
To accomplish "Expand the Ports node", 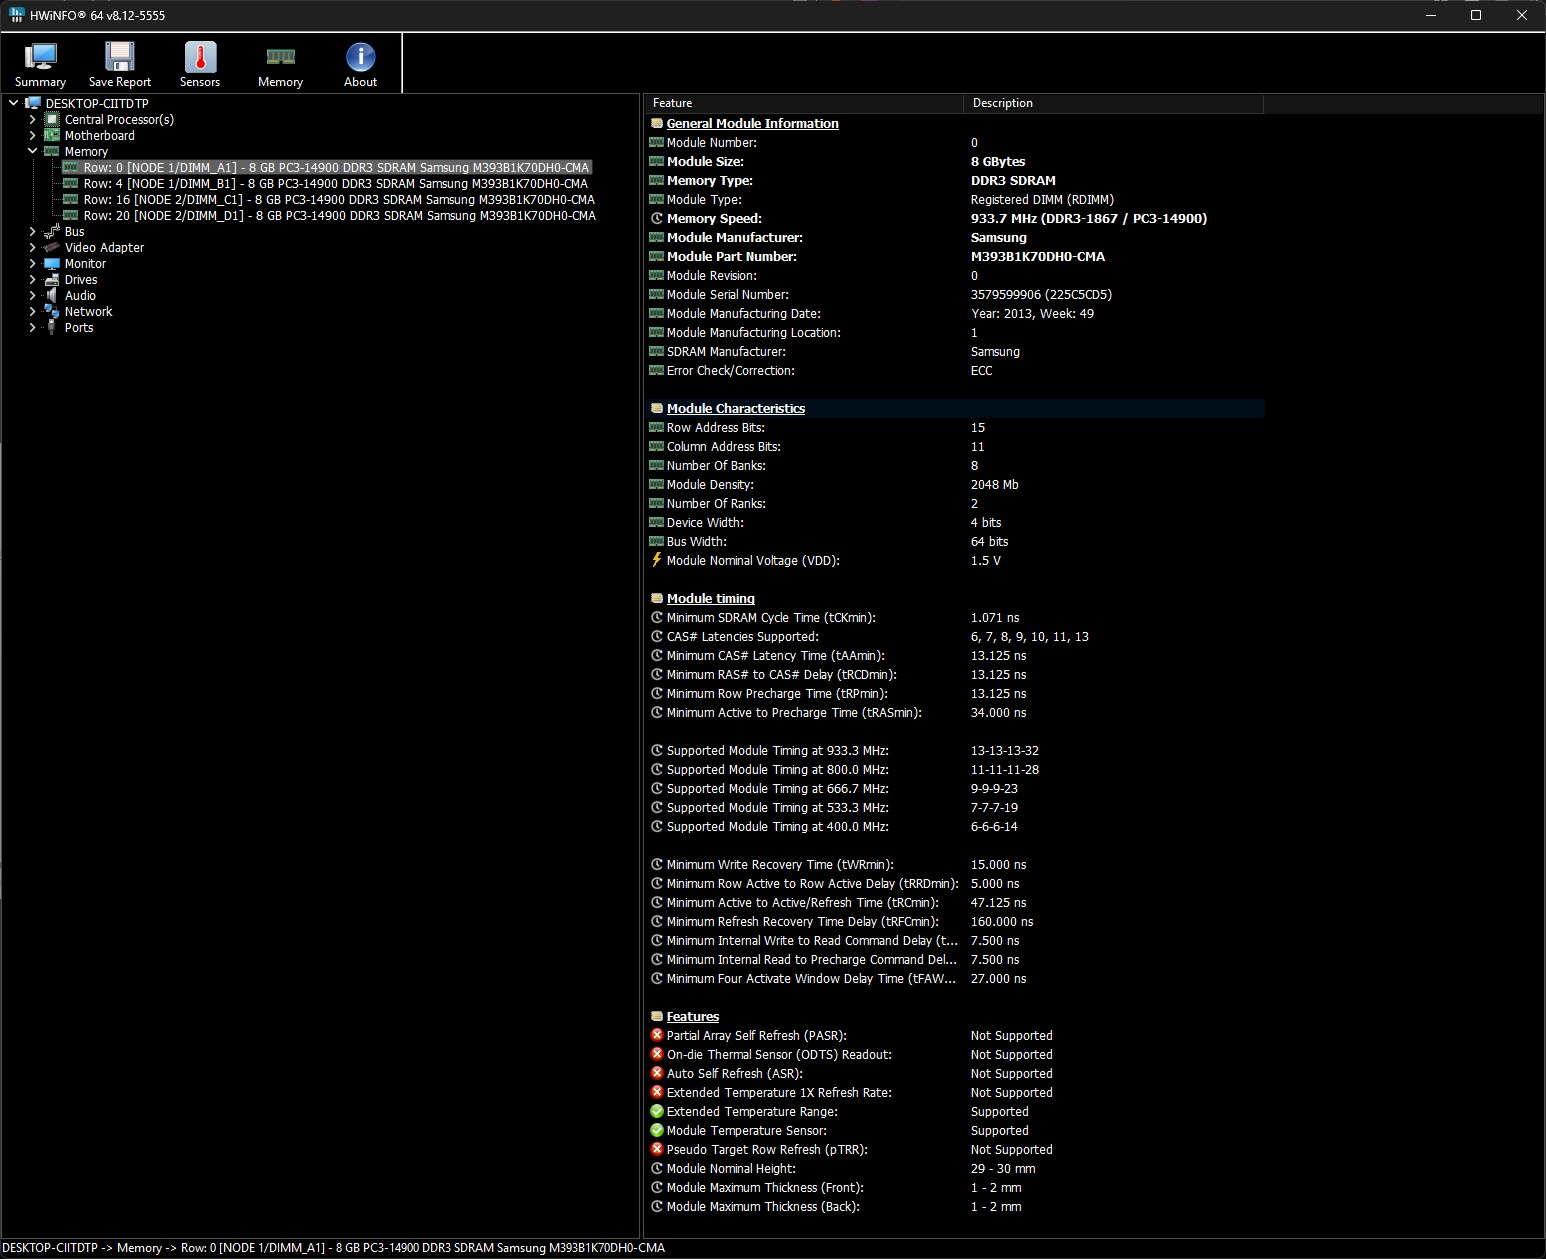I will [32, 327].
